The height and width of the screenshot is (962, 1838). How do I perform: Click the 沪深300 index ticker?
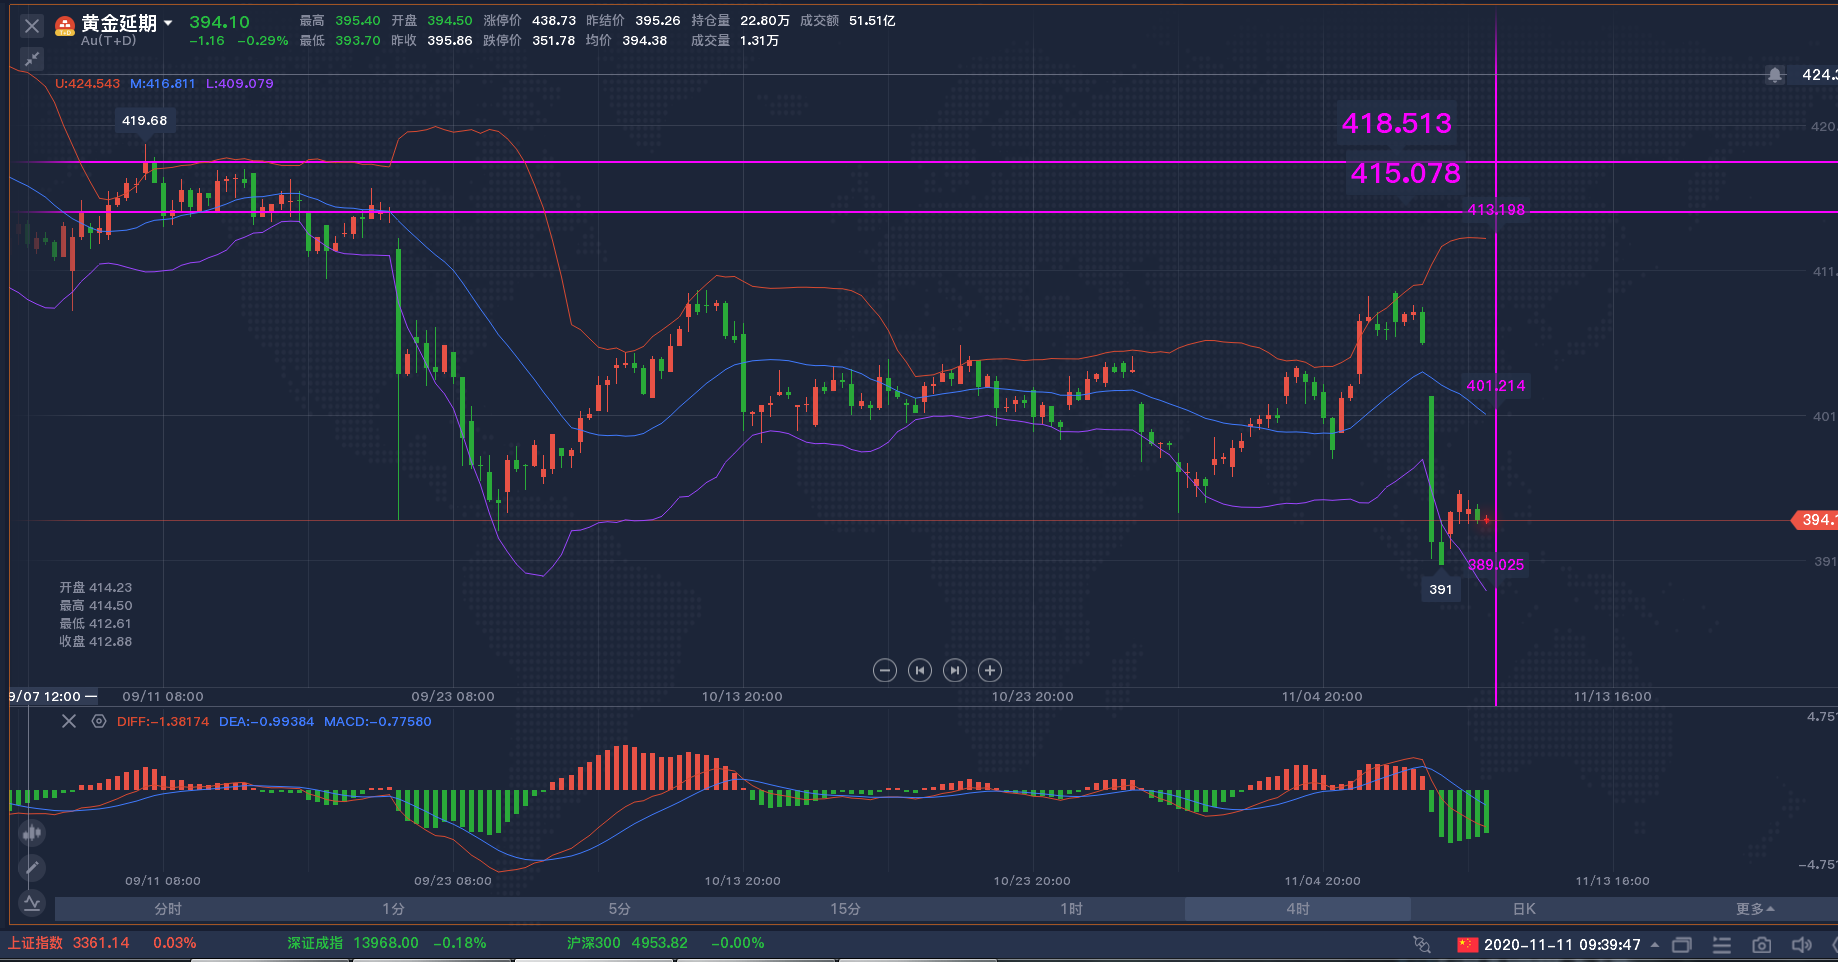pyautogui.click(x=665, y=943)
